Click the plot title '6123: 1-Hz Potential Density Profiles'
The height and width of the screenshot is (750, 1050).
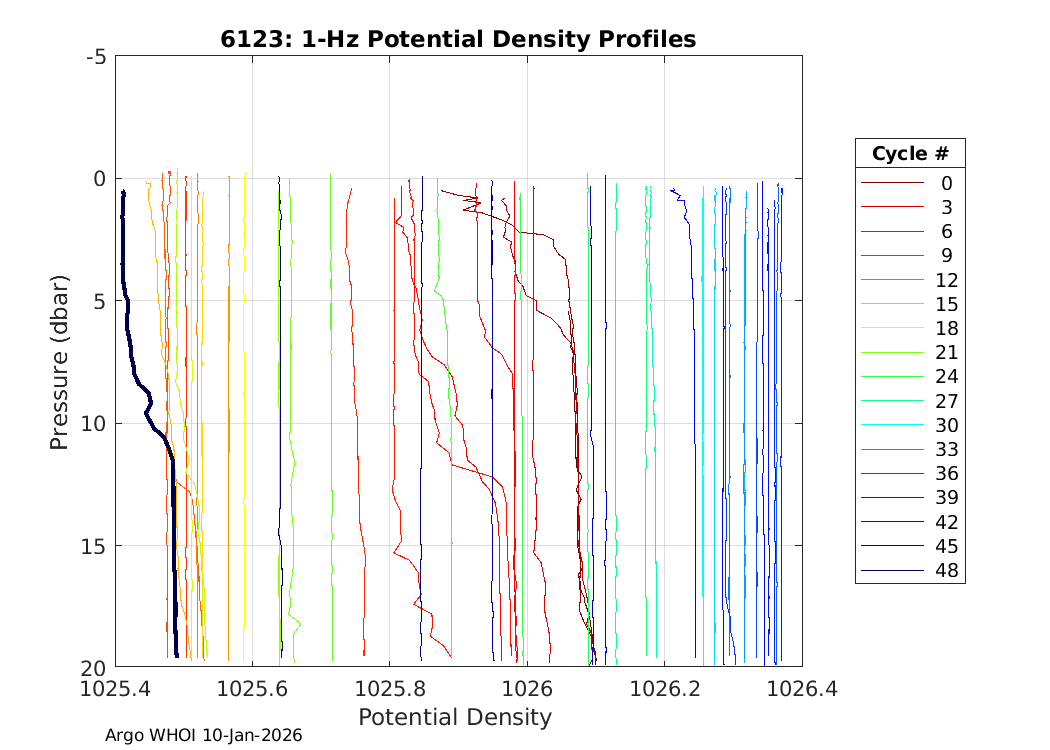458,39
